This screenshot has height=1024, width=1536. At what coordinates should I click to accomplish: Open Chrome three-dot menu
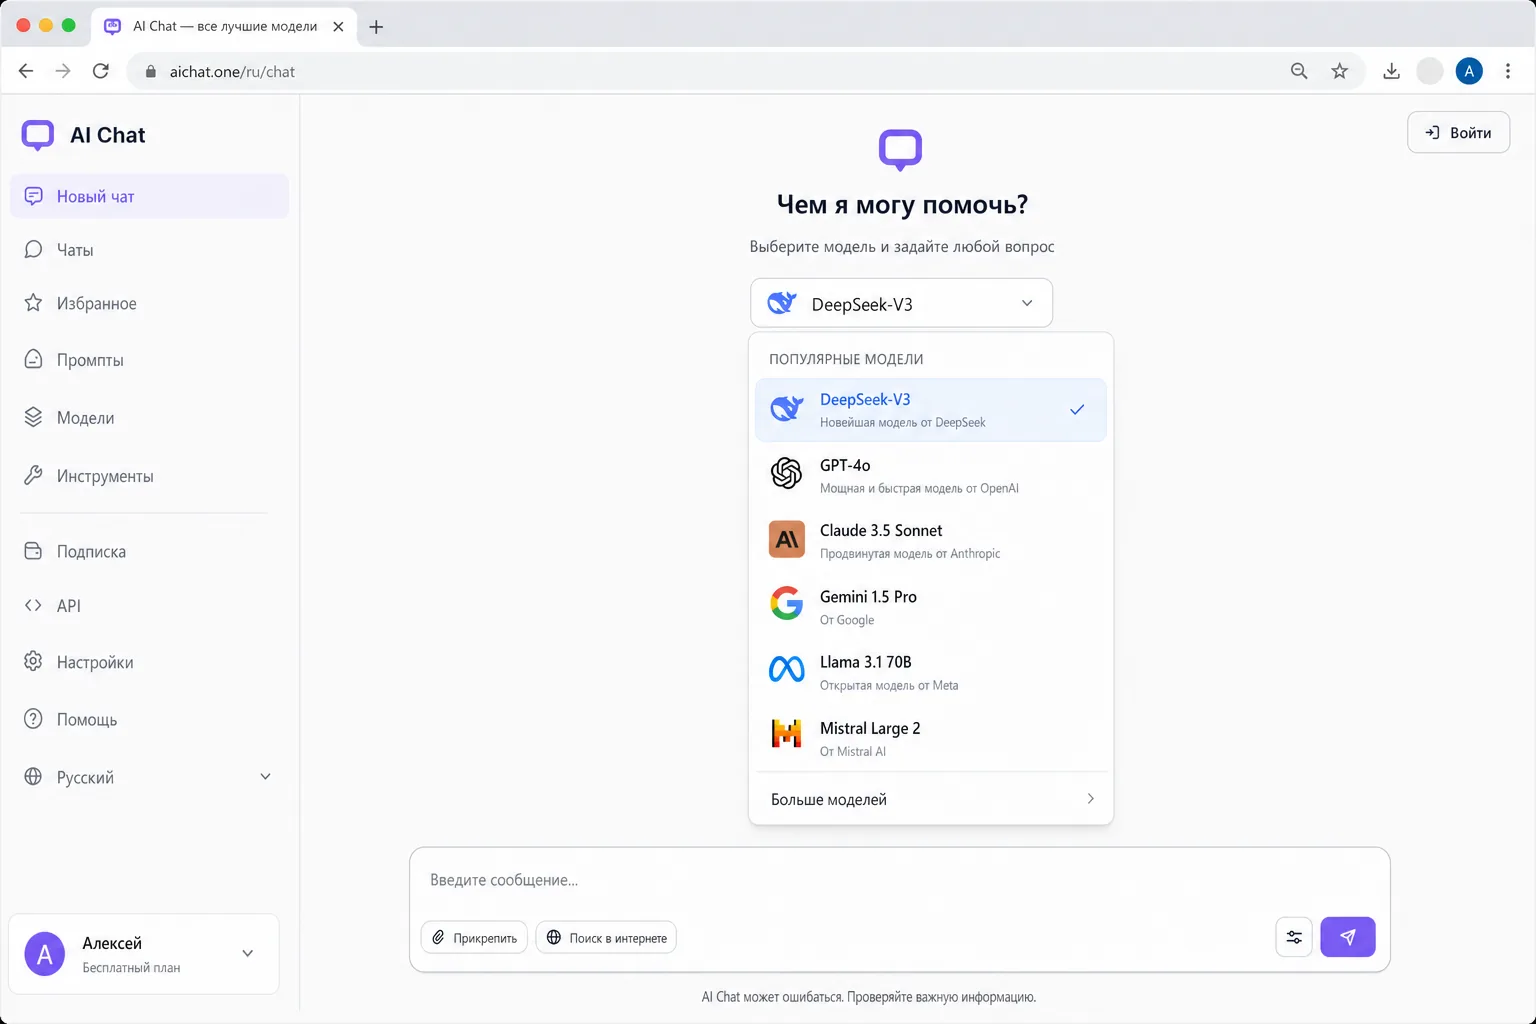point(1508,71)
